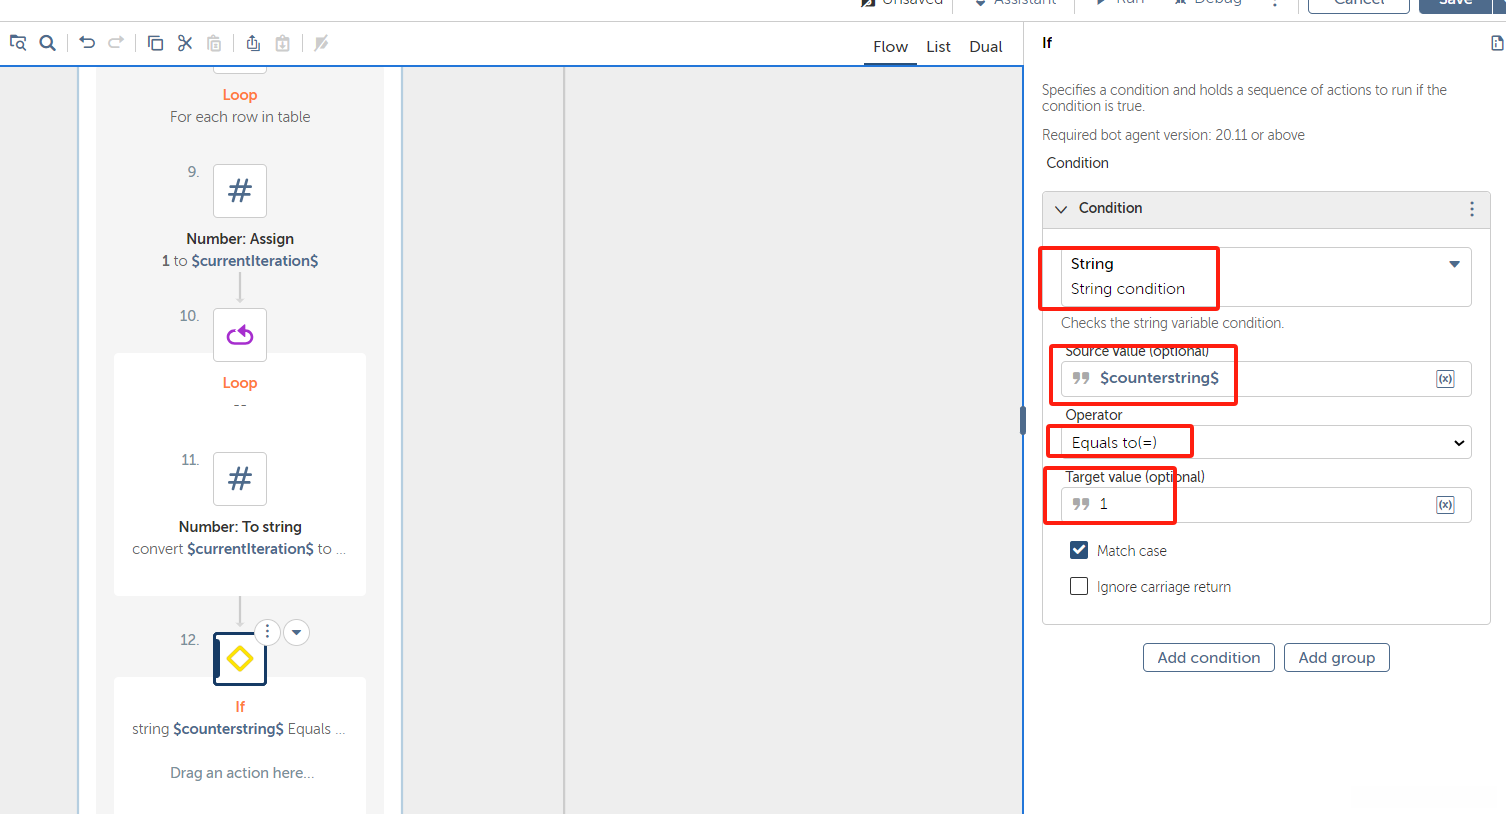
Task: Select the Number: To string step 11 icon
Action: pos(240,479)
